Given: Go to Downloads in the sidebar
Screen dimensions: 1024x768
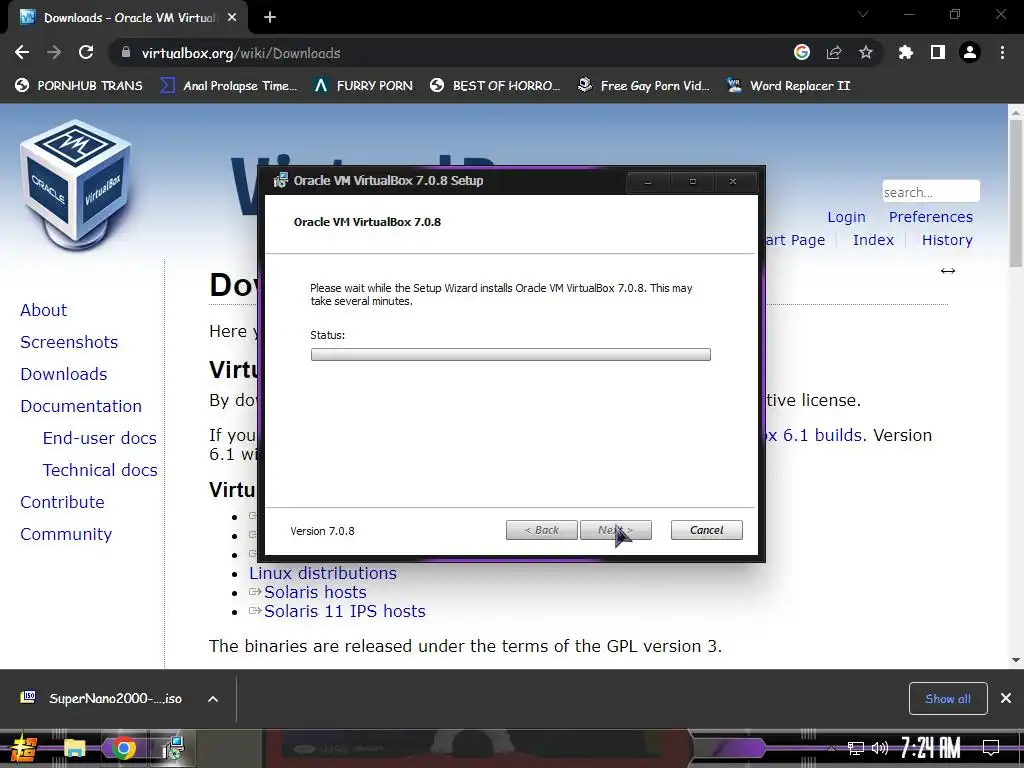Looking at the screenshot, I should point(64,374).
